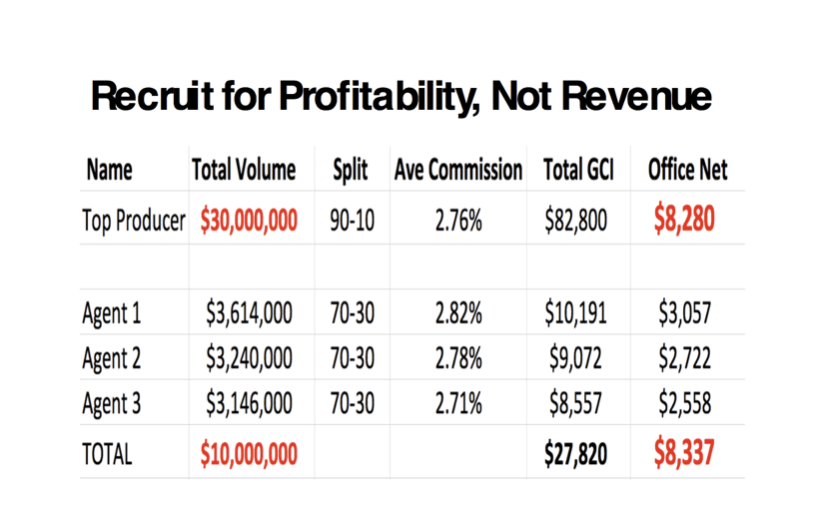824x518 pixels.
Task: Click the red $8,280 office net value
Action: tap(685, 220)
